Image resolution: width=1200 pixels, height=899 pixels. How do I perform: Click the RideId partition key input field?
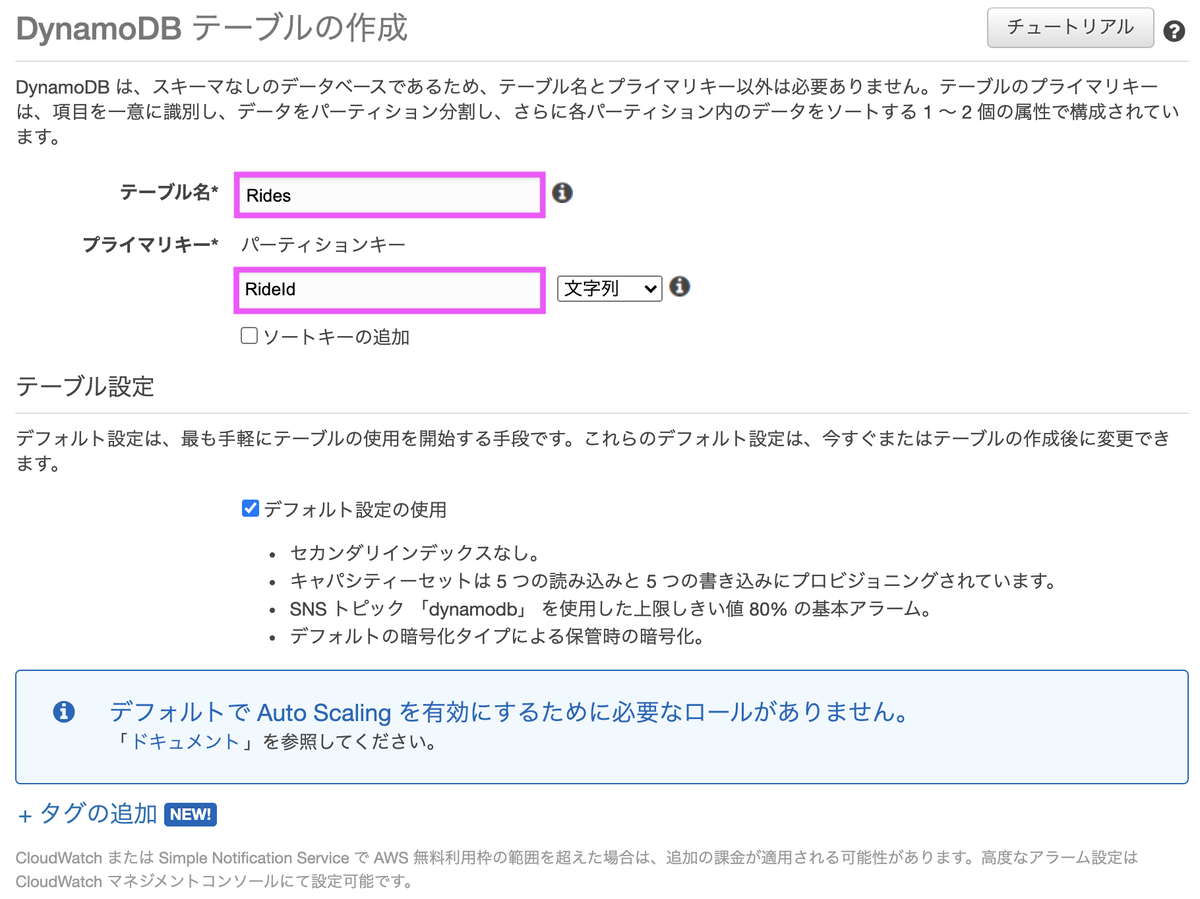pos(389,289)
